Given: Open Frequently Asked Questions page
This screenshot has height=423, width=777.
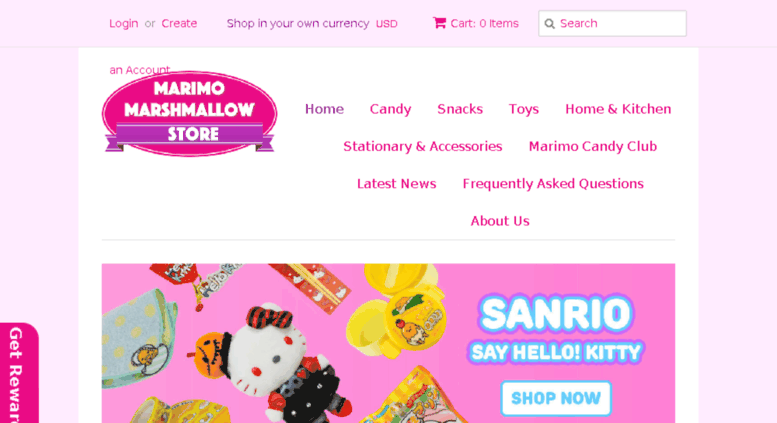Looking at the screenshot, I should tap(553, 184).
